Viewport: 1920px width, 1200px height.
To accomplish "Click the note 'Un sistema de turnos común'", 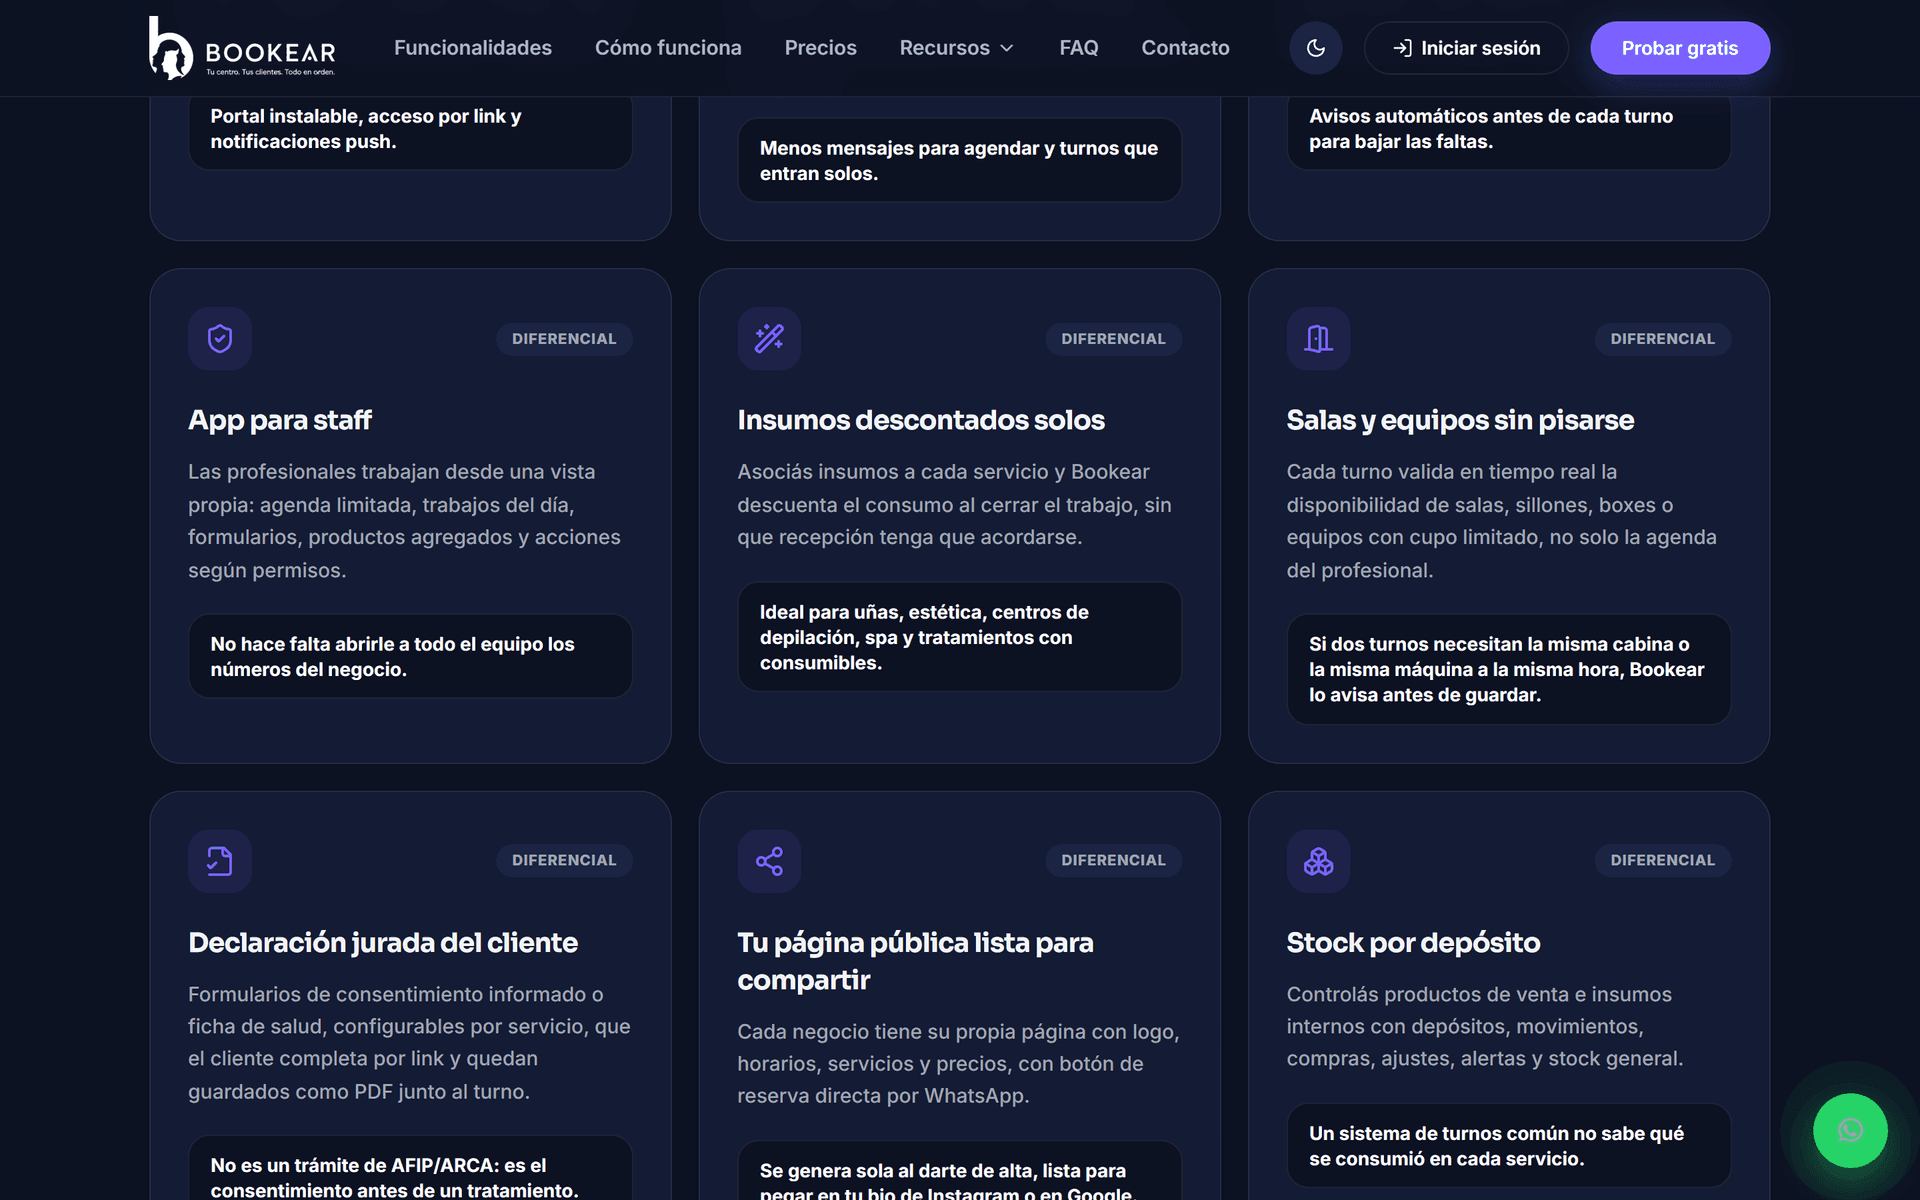I will (1508, 1146).
